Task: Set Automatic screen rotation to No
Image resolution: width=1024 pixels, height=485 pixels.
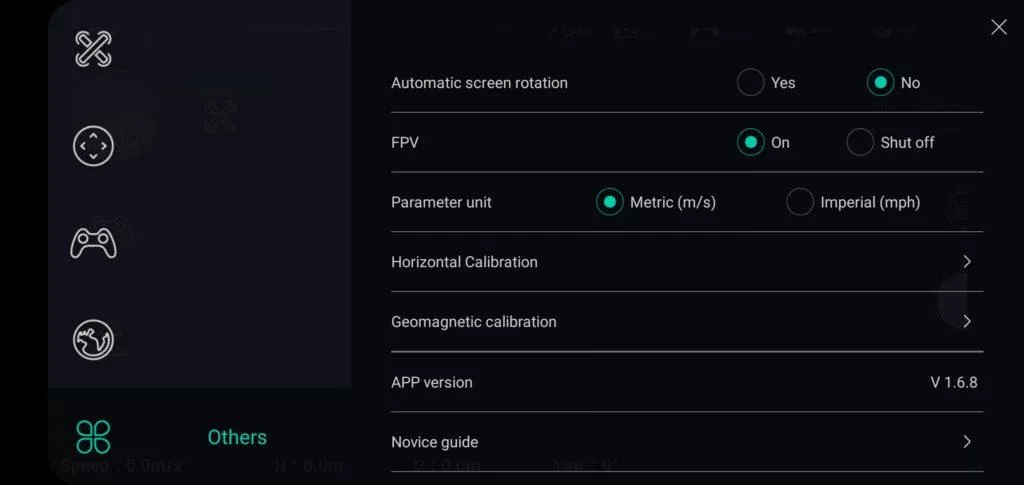Action: 880,83
